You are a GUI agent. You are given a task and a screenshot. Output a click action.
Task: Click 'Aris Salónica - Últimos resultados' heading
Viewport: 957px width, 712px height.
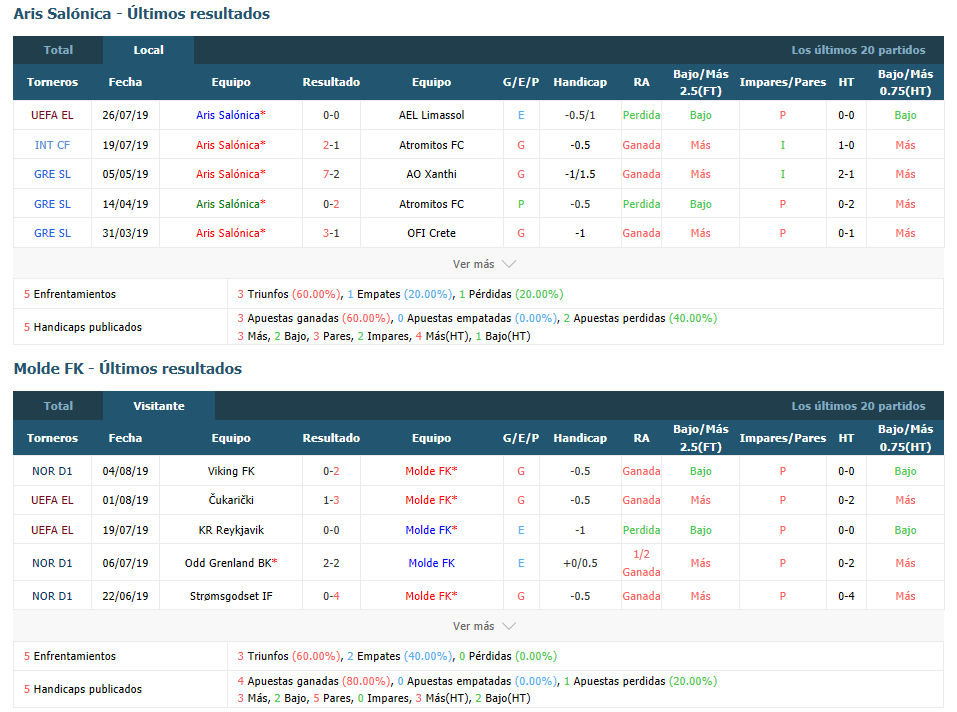click(142, 13)
